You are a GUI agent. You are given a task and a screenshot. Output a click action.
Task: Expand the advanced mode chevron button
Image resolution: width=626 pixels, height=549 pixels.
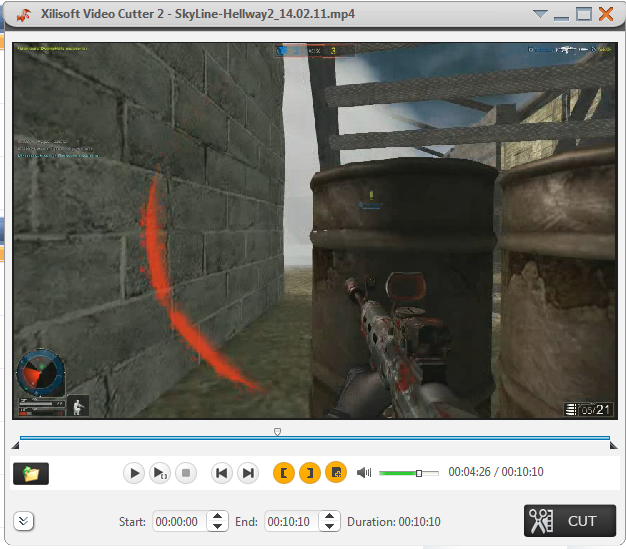tap(24, 521)
